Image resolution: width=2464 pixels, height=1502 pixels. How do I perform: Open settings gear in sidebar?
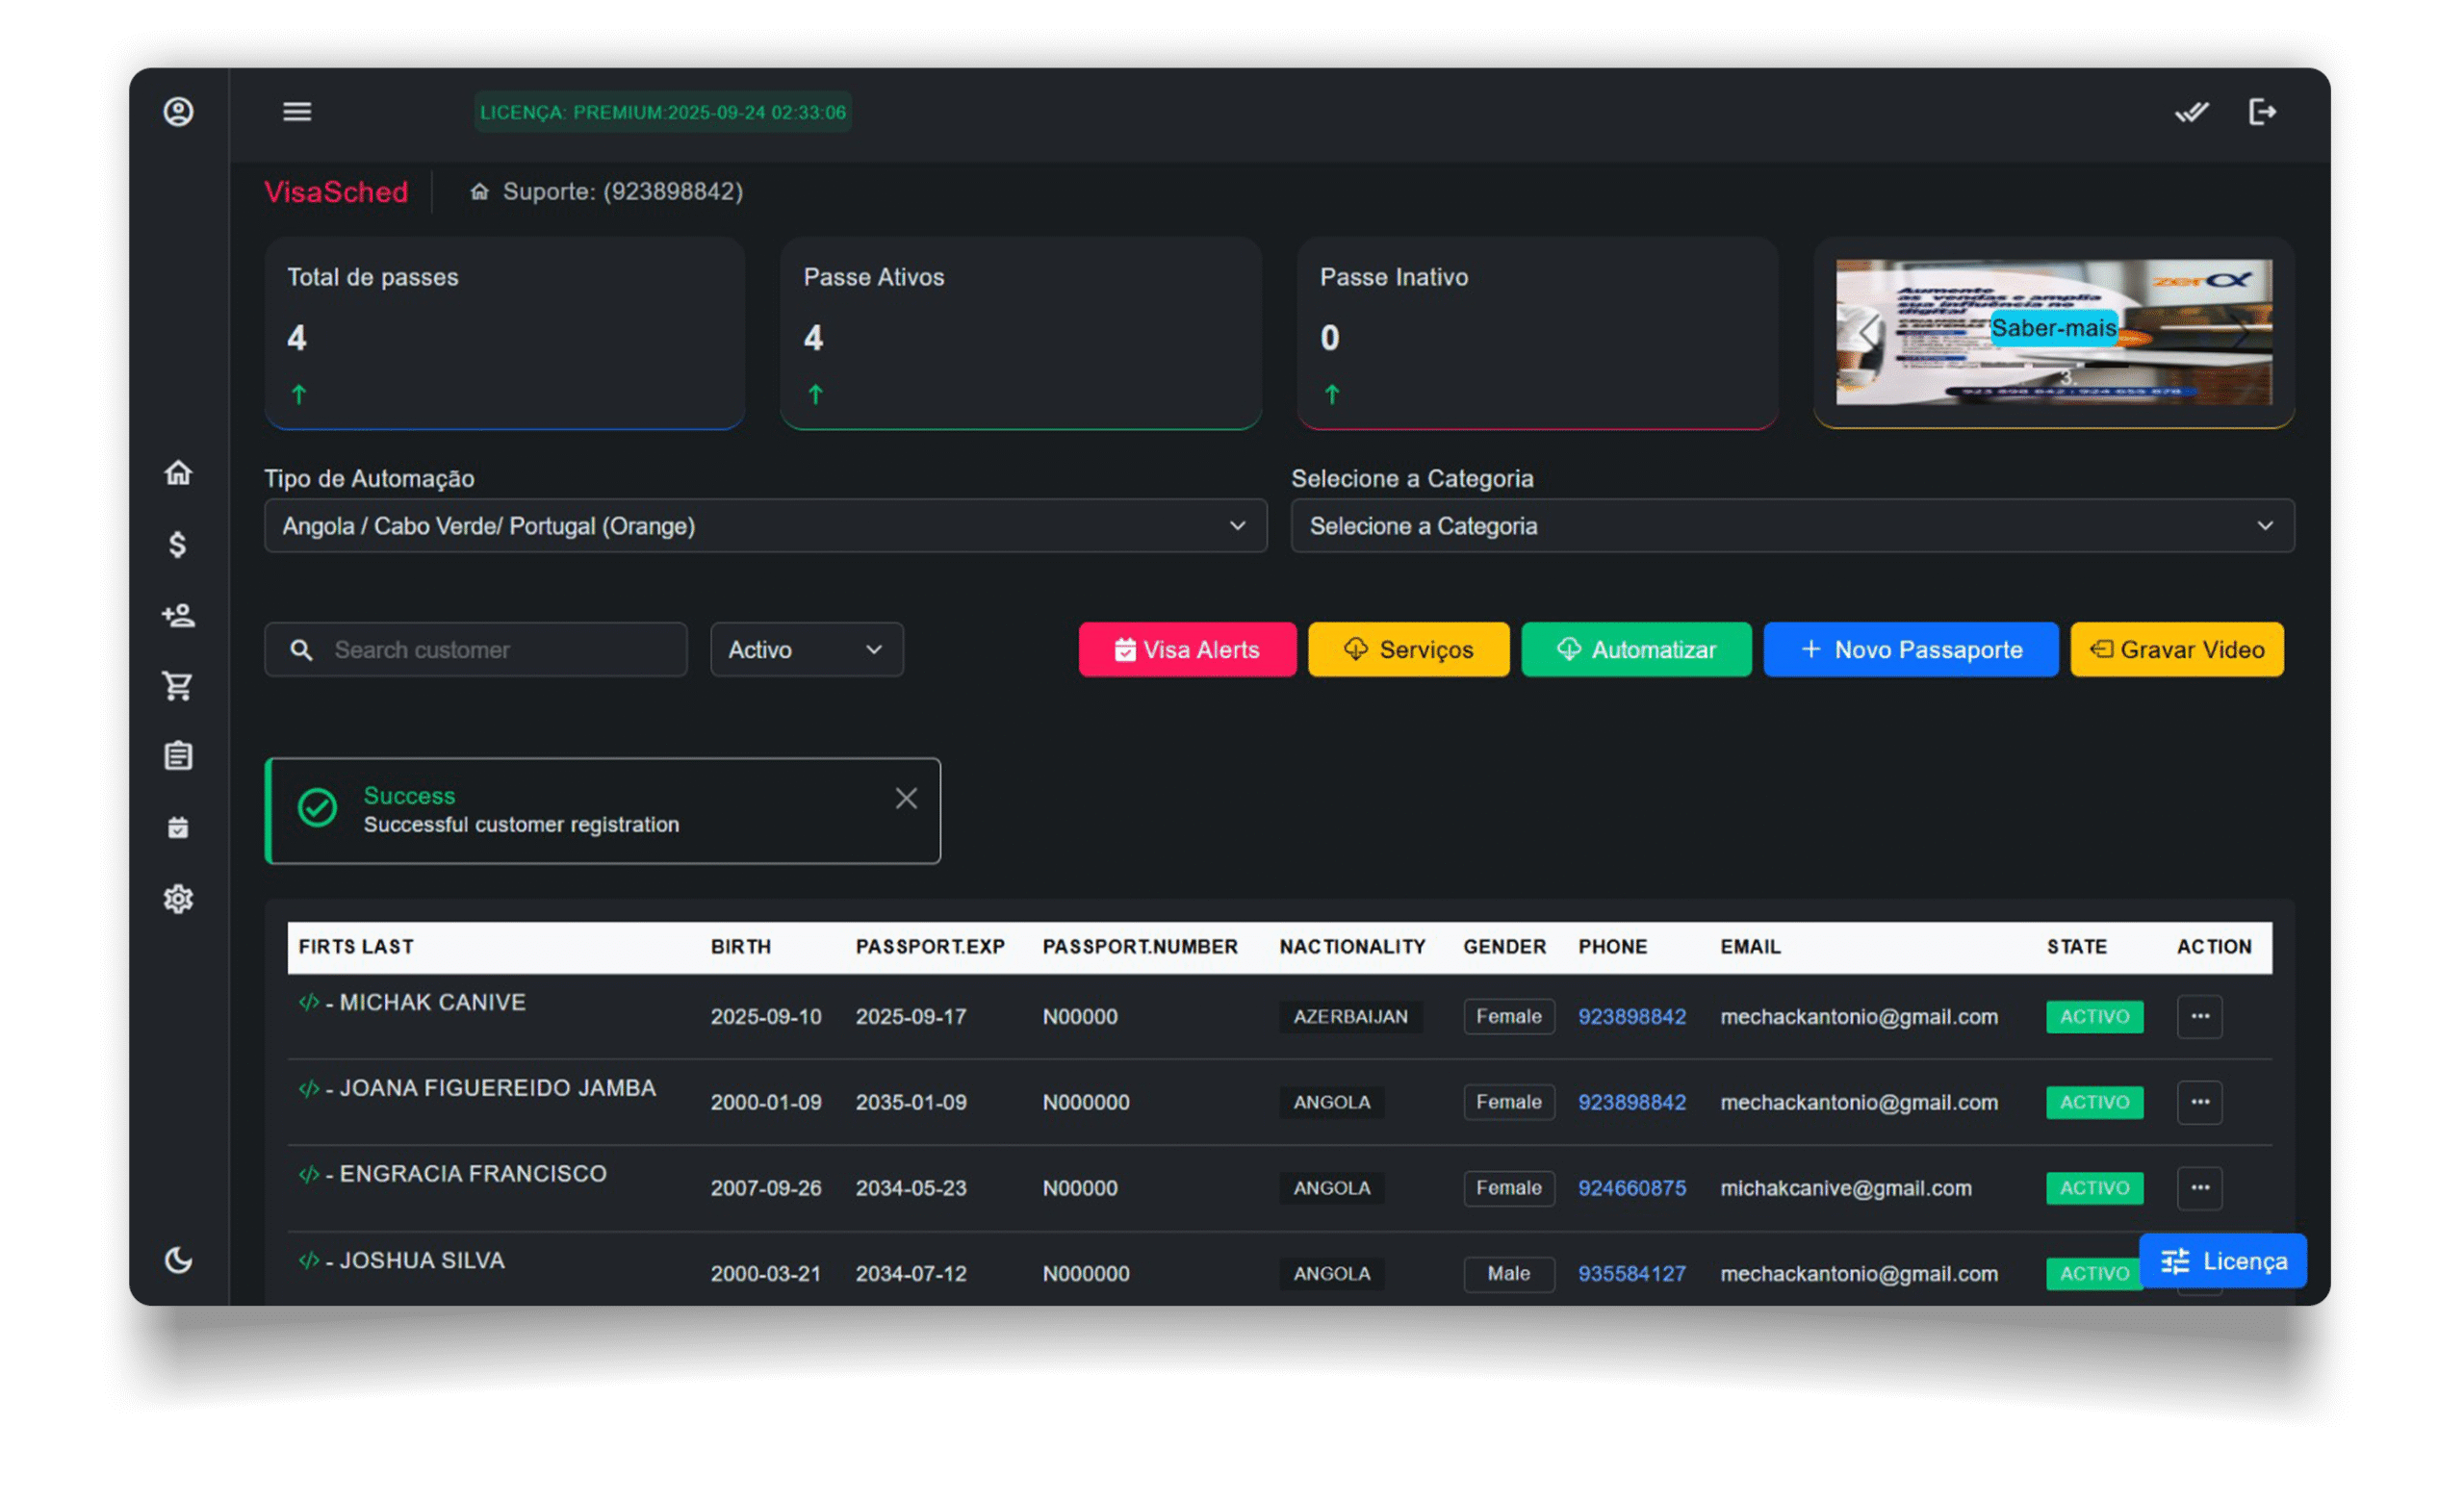[x=178, y=899]
